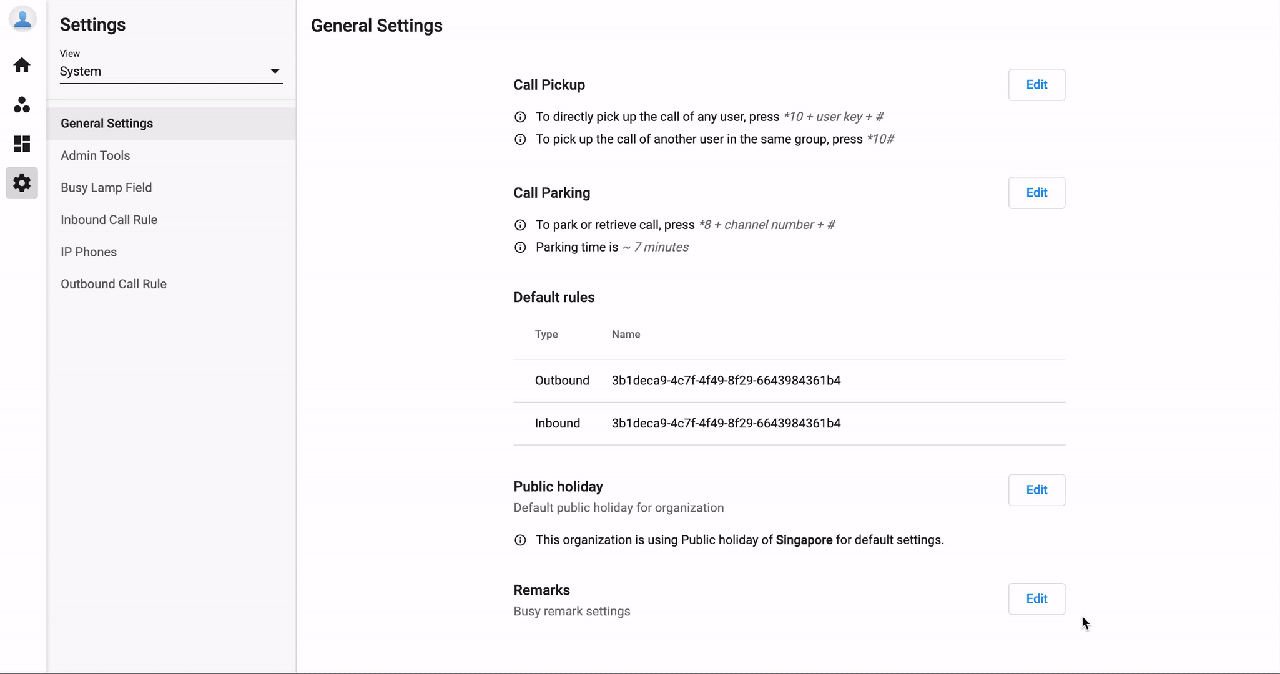The image size is (1280, 674).
Task: Edit Call Parking settings
Action: [x=1037, y=193]
